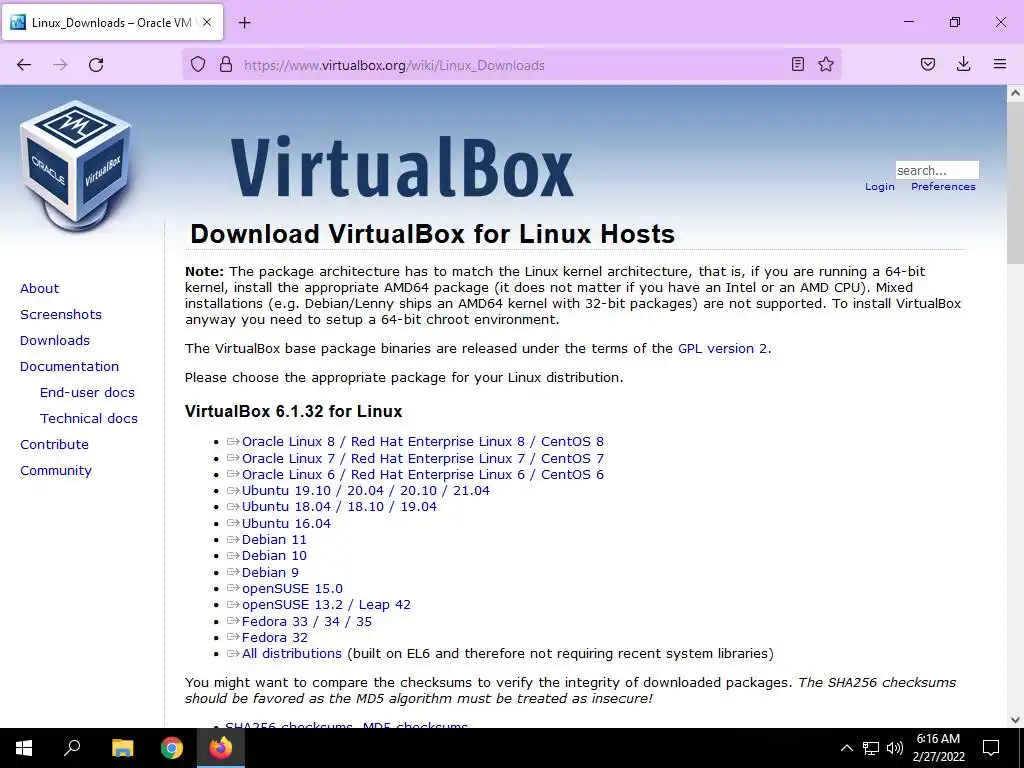Download the Debian 11 package
The image size is (1024, 768).
[274, 540]
